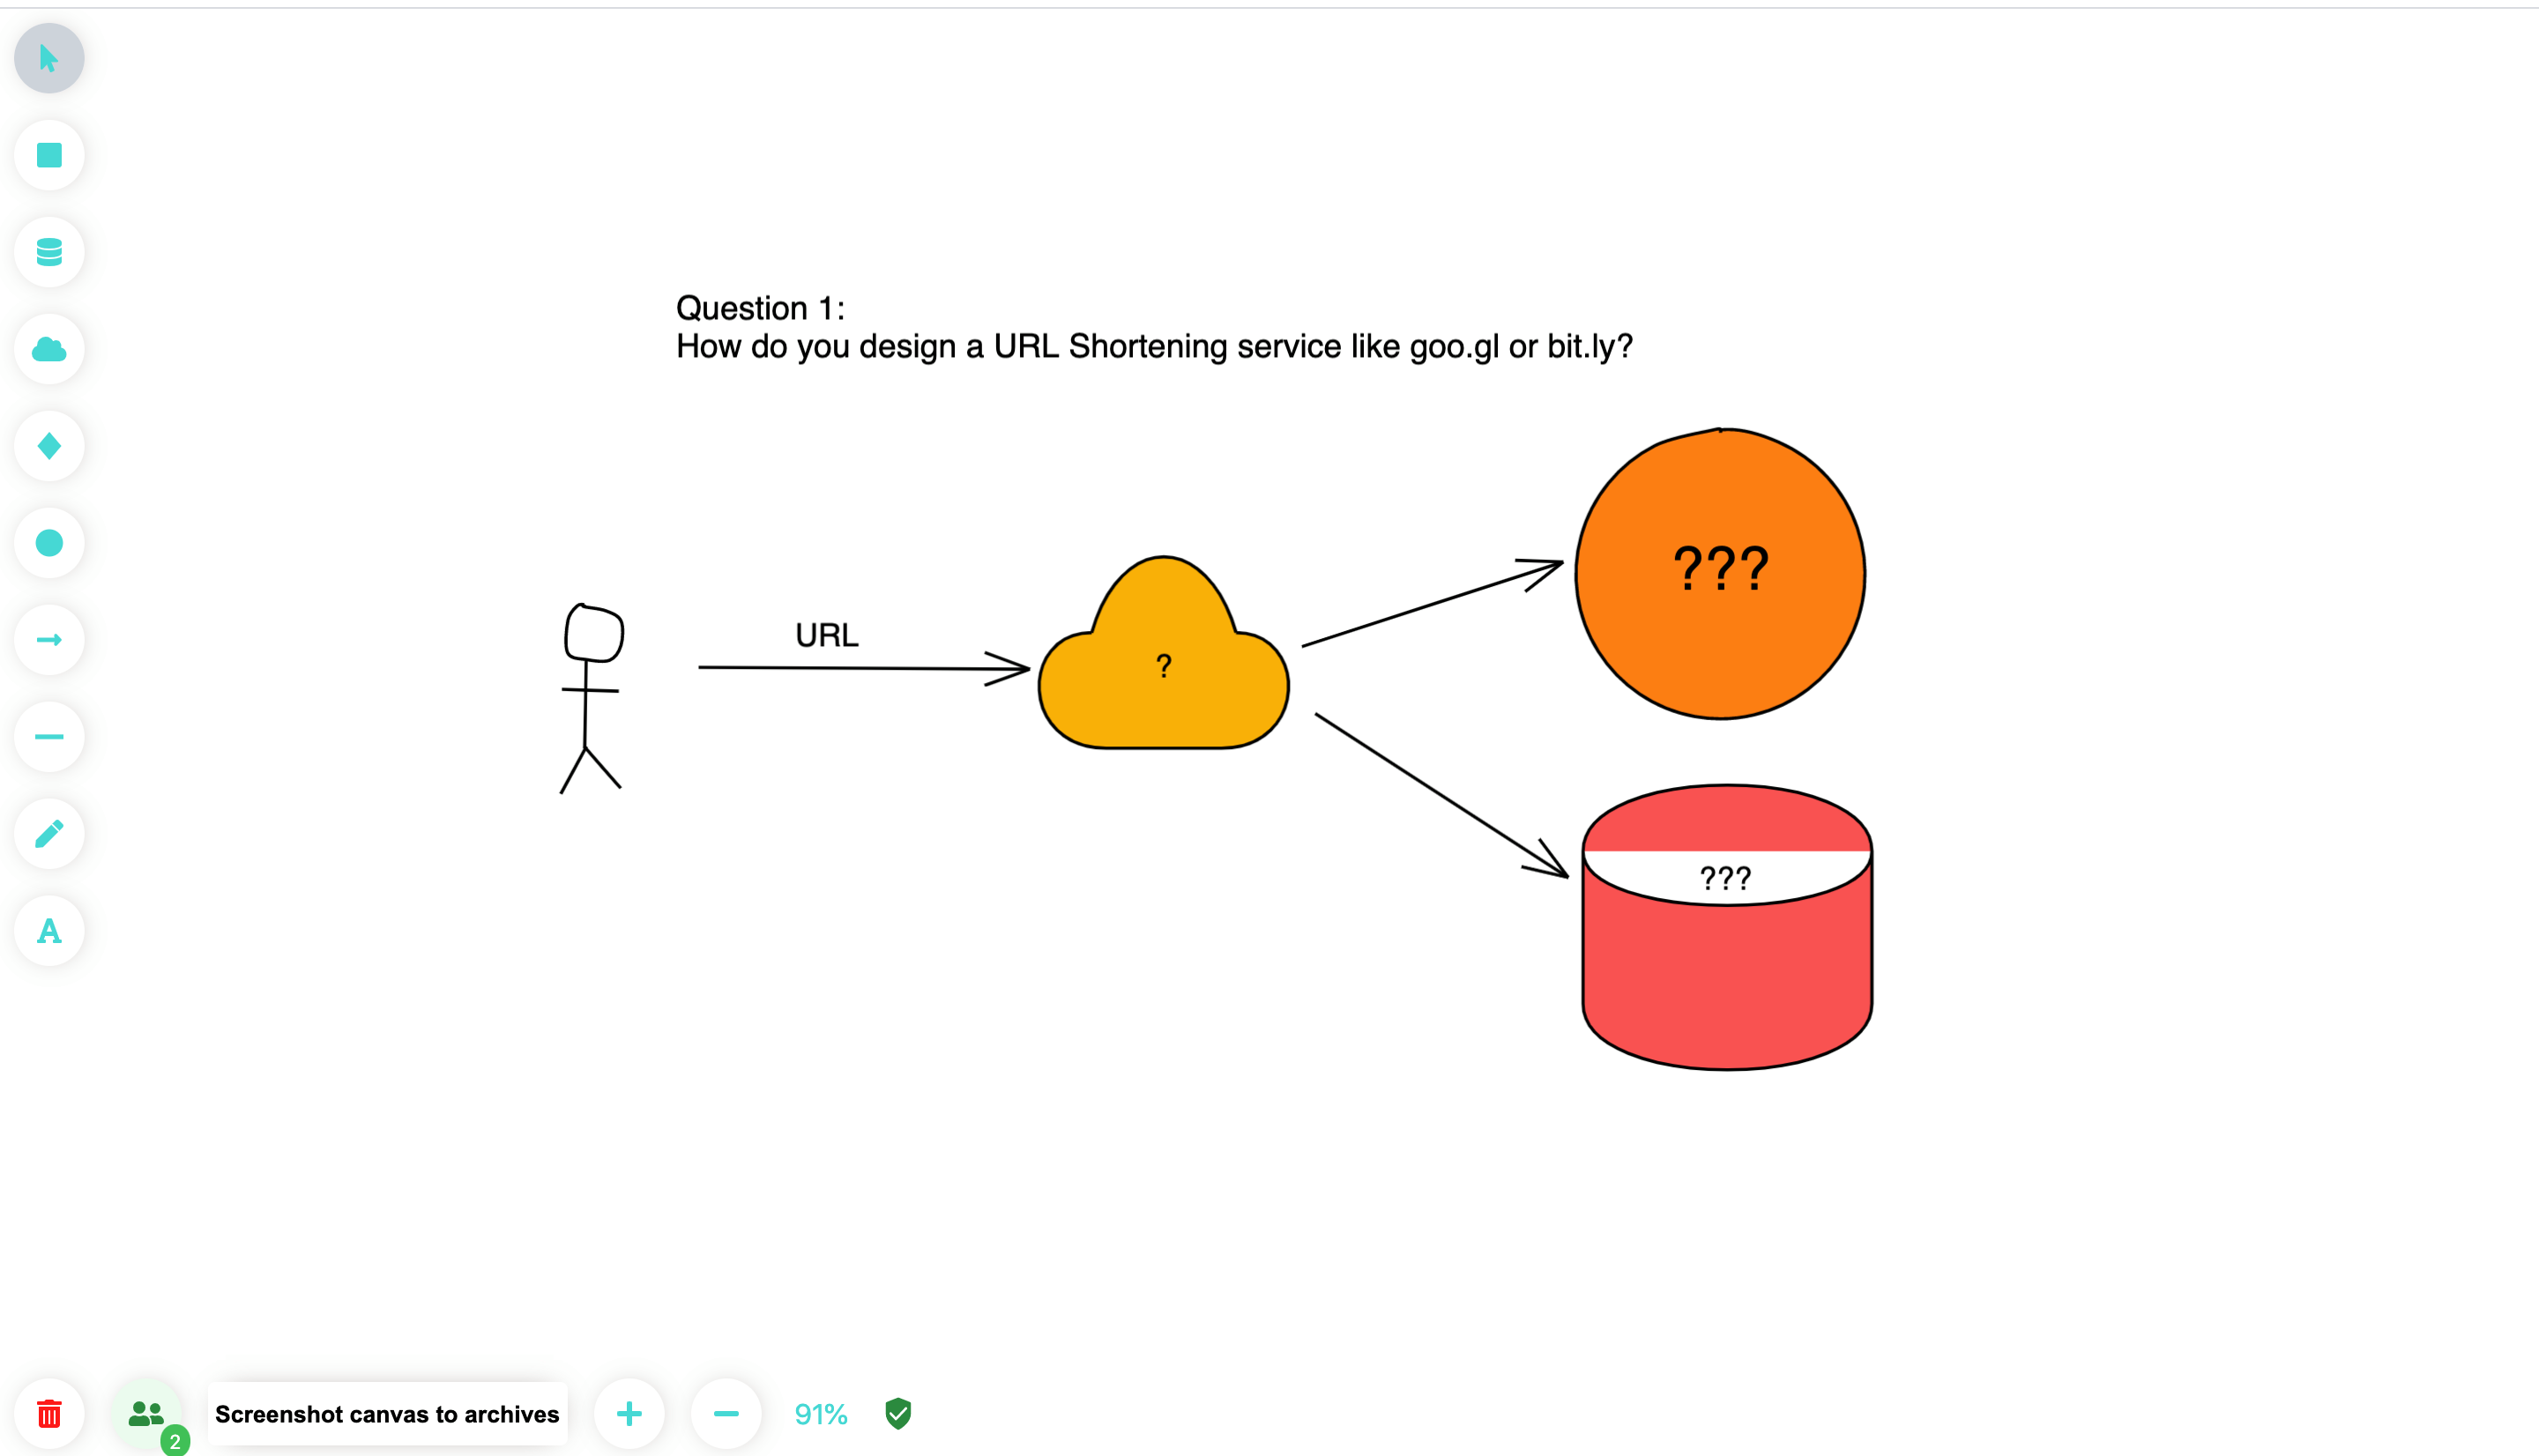Click Screenshot canvas to archives
This screenshot has width=2539, height=1456.
[x=387, y=1414]
